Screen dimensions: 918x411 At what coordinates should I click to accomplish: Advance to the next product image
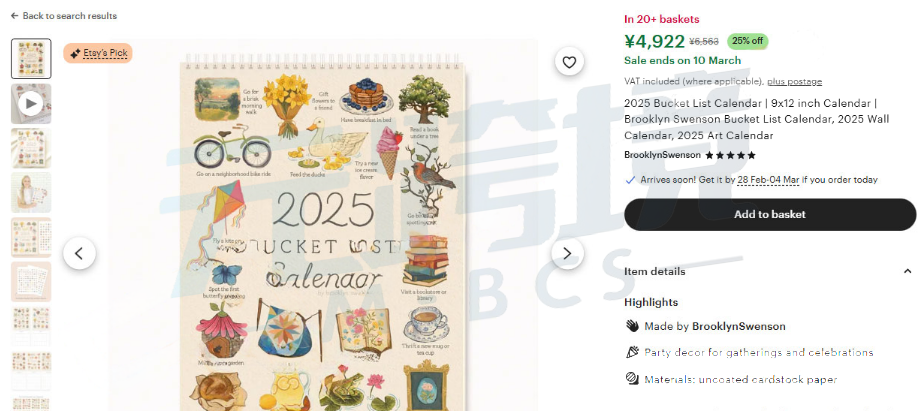pyautogui.click(x=567, y=254)
